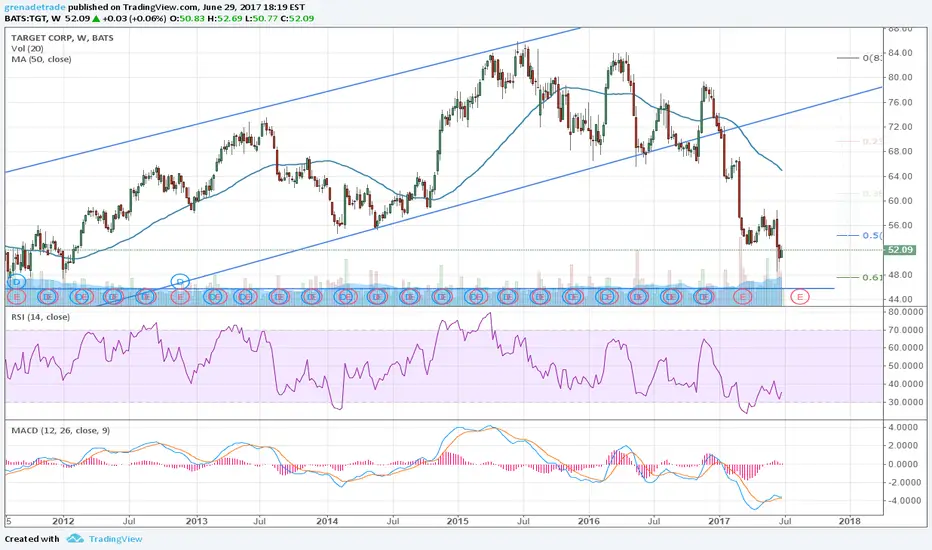
Task: Click the leftmost E earnings marker
Action: click(x=17, y=296)
